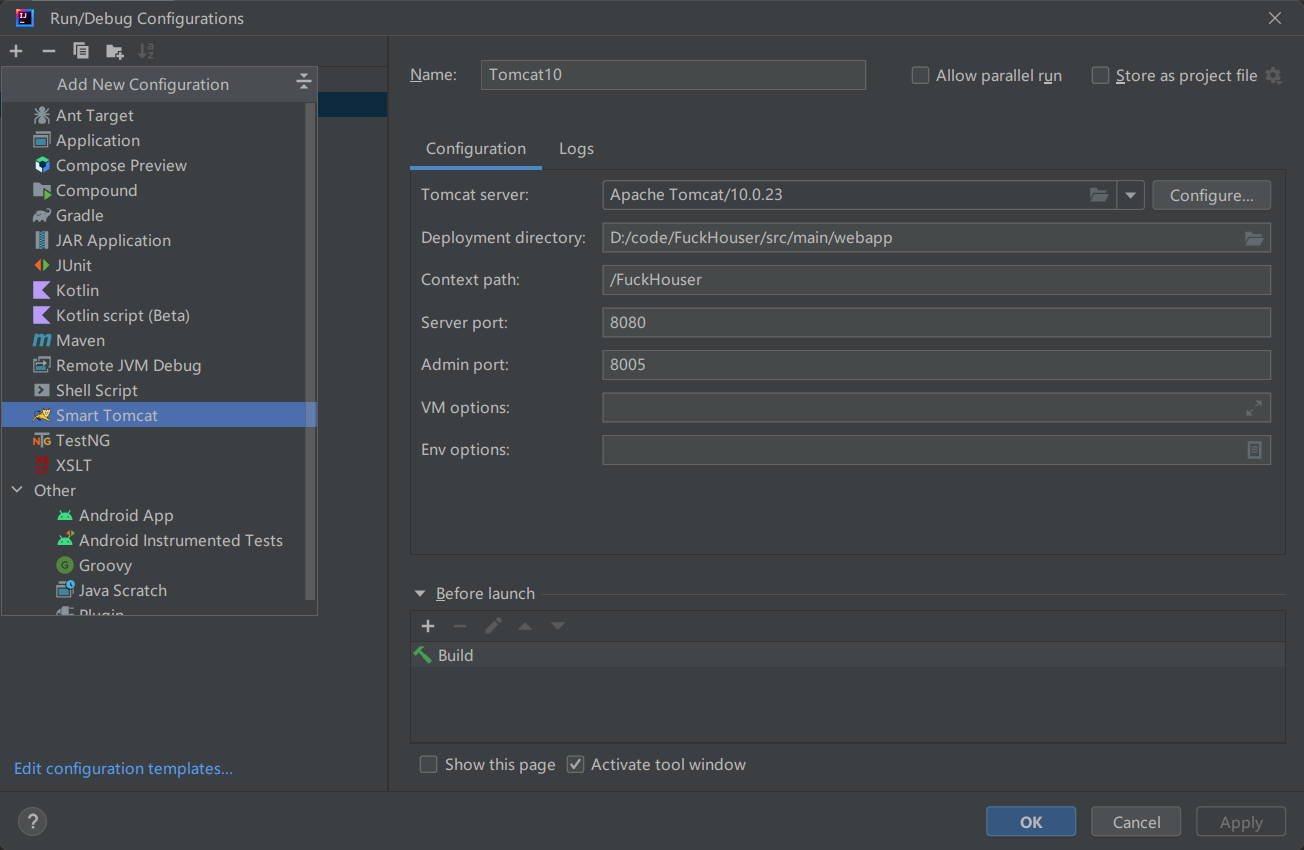The width and height of the screenshot is (1304, 850).
Task: Click the configuration type list scrollbar
Action: (310, 350)
